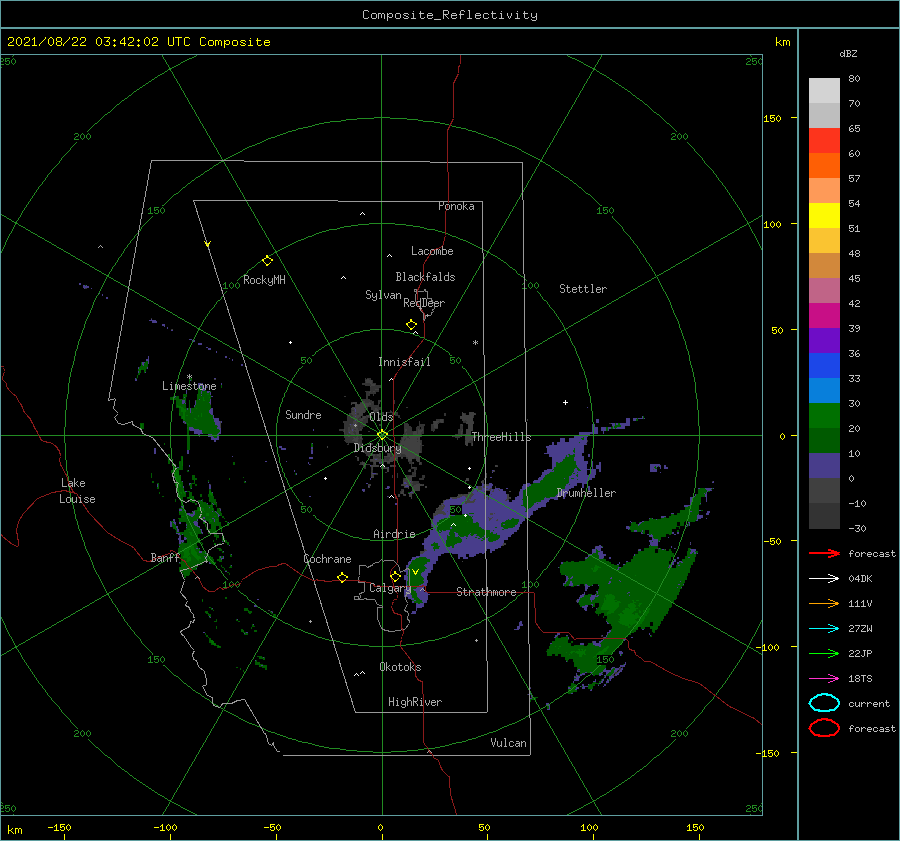Click the Strathmore town label
Screen dimensions: 900x841
click(486, 592)
